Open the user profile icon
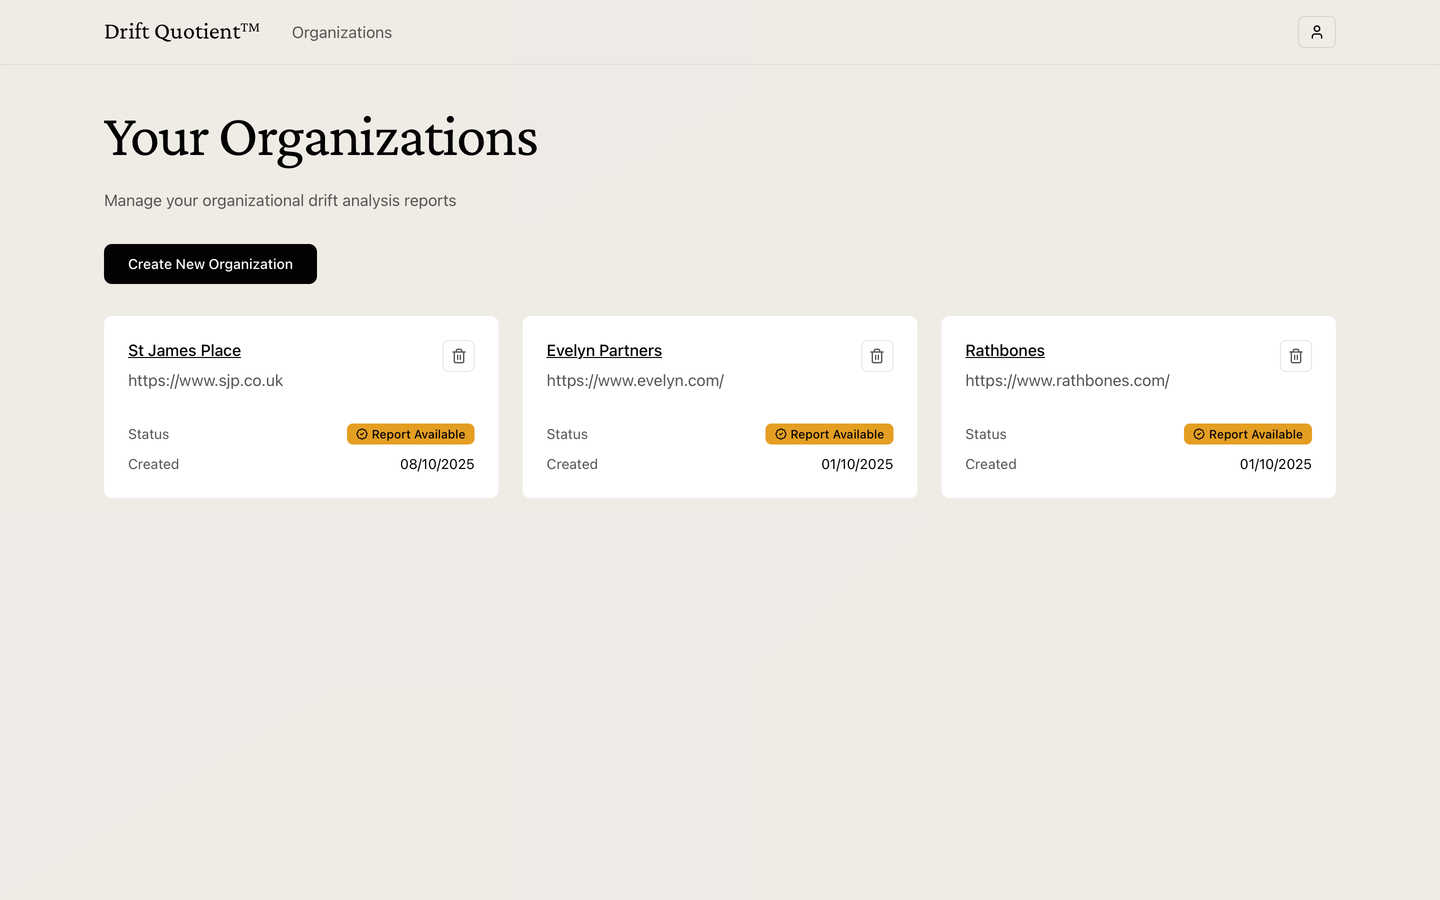Screen dimensions: 1440x900 point(1316,32)
